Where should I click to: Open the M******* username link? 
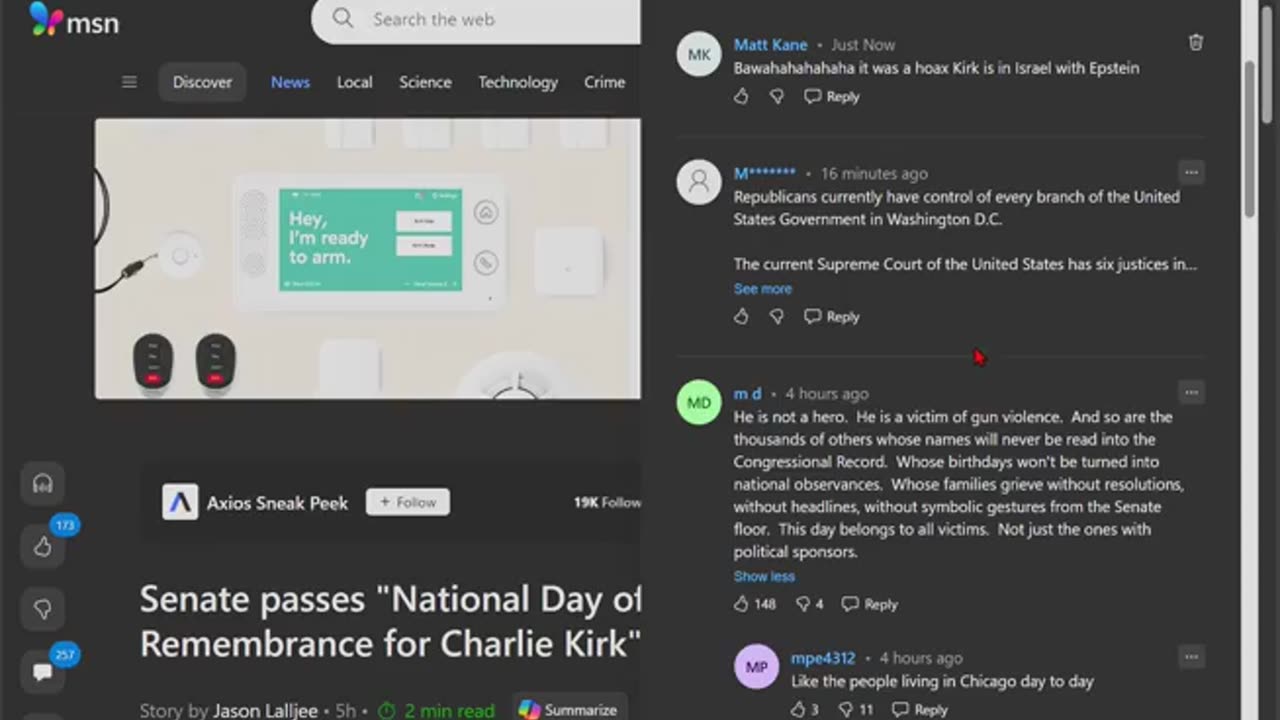pyautogui.click(x=765, y=173)
